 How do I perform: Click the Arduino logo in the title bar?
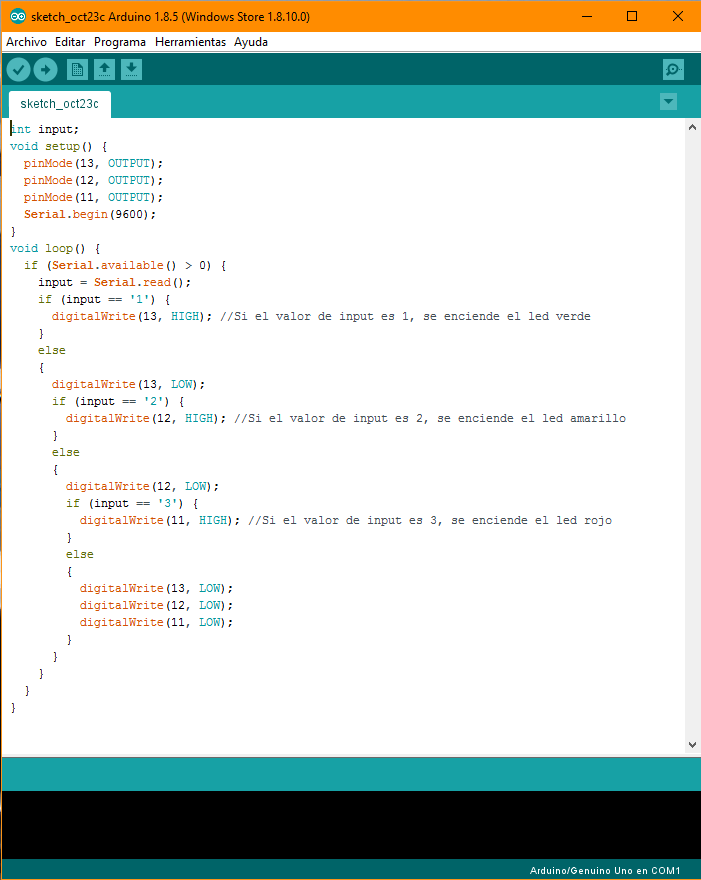(18, 16)
